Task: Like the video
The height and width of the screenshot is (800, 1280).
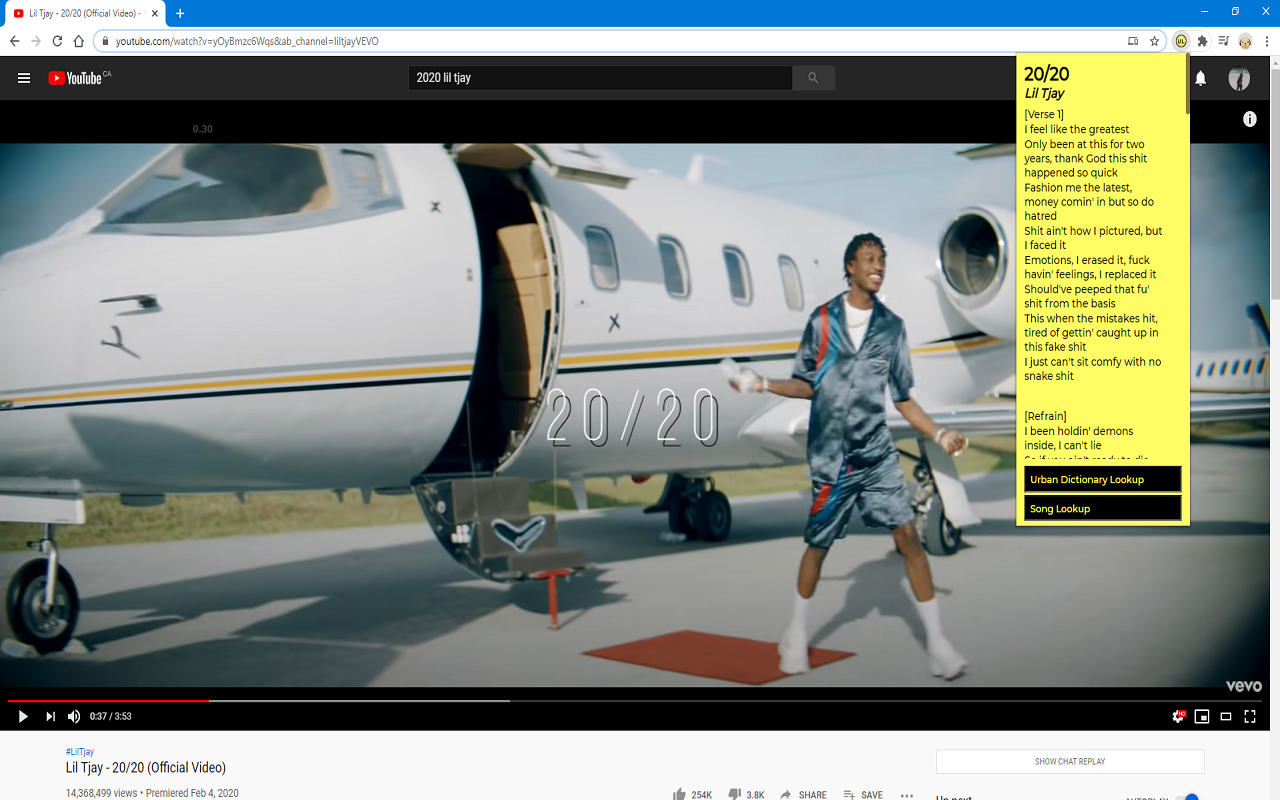Action: pos(692,795)
